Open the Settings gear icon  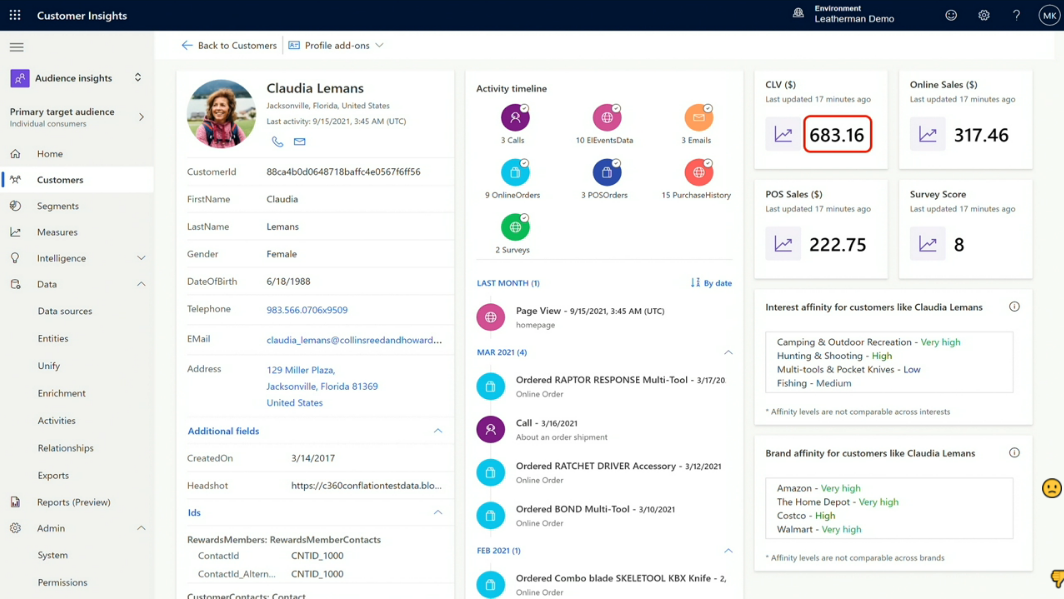(983, 16)
